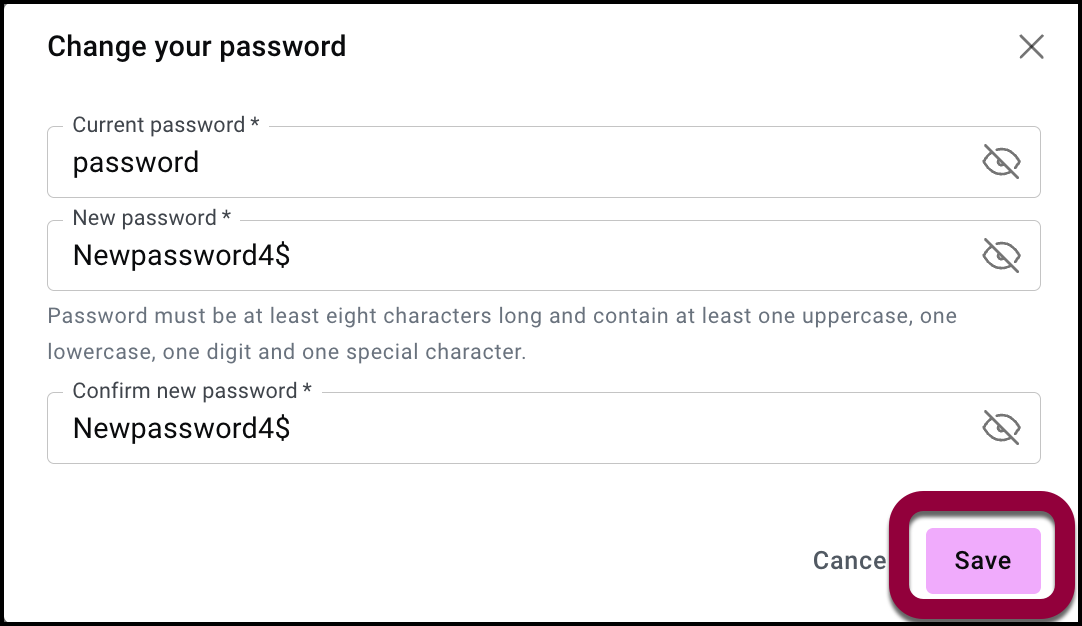Place cursor on 'Newpassword4$' in Confirm field

coord(181,429)
